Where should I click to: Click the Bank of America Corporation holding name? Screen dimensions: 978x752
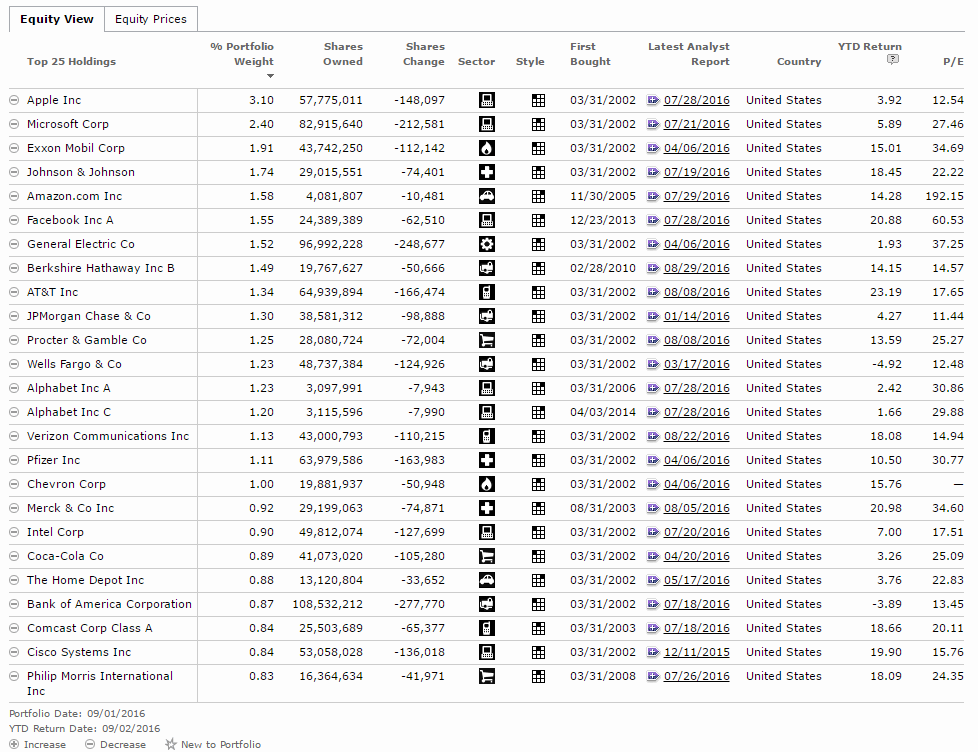109,604
